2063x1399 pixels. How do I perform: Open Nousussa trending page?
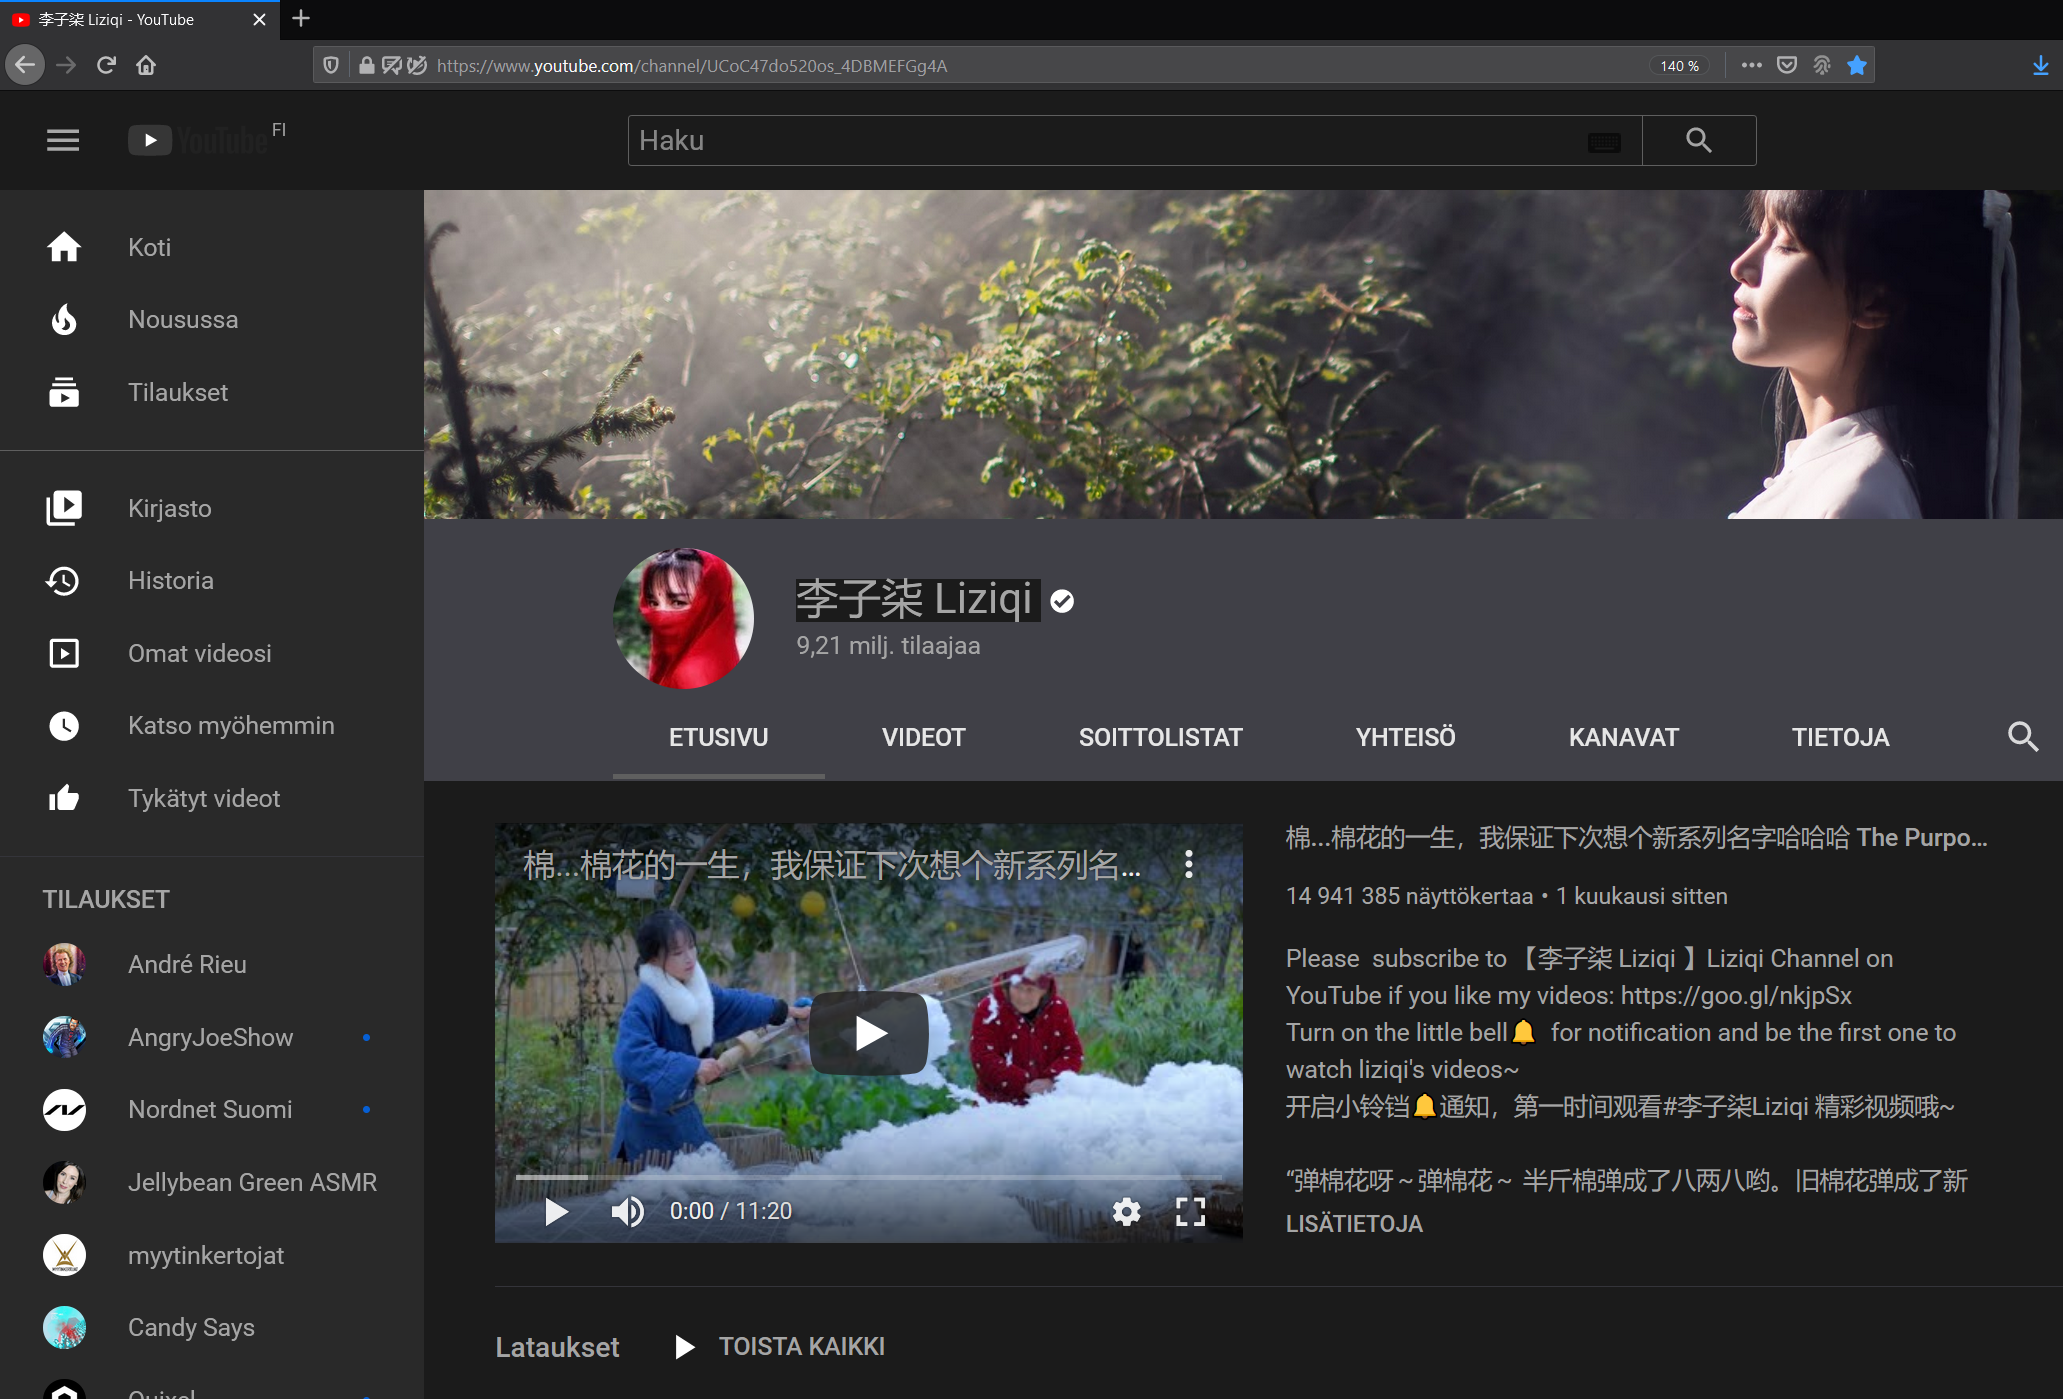tap(183, 320)
